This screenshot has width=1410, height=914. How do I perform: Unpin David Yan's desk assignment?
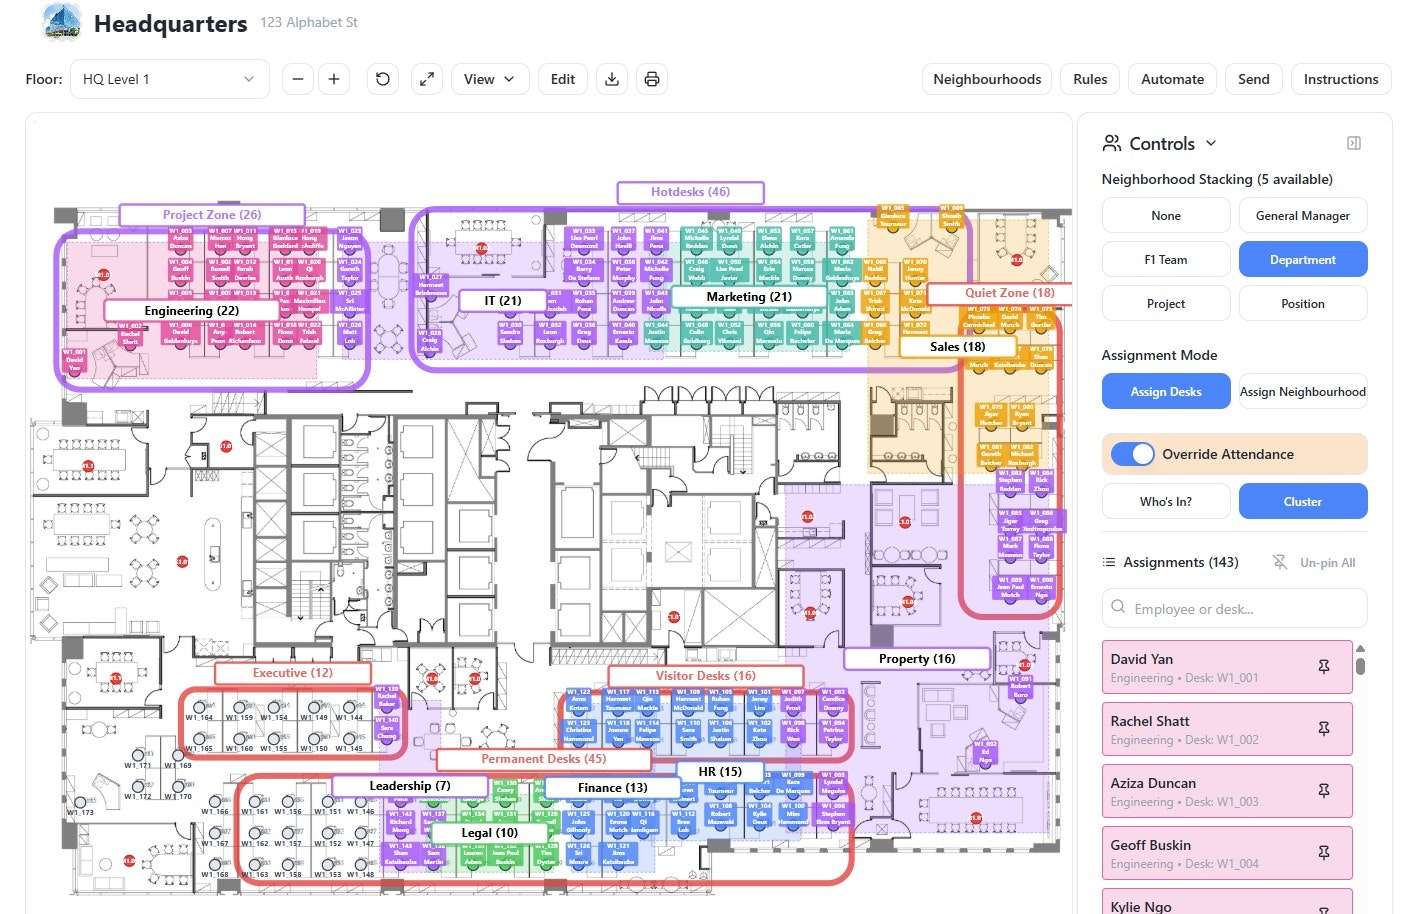click(x=1324, y=667)
